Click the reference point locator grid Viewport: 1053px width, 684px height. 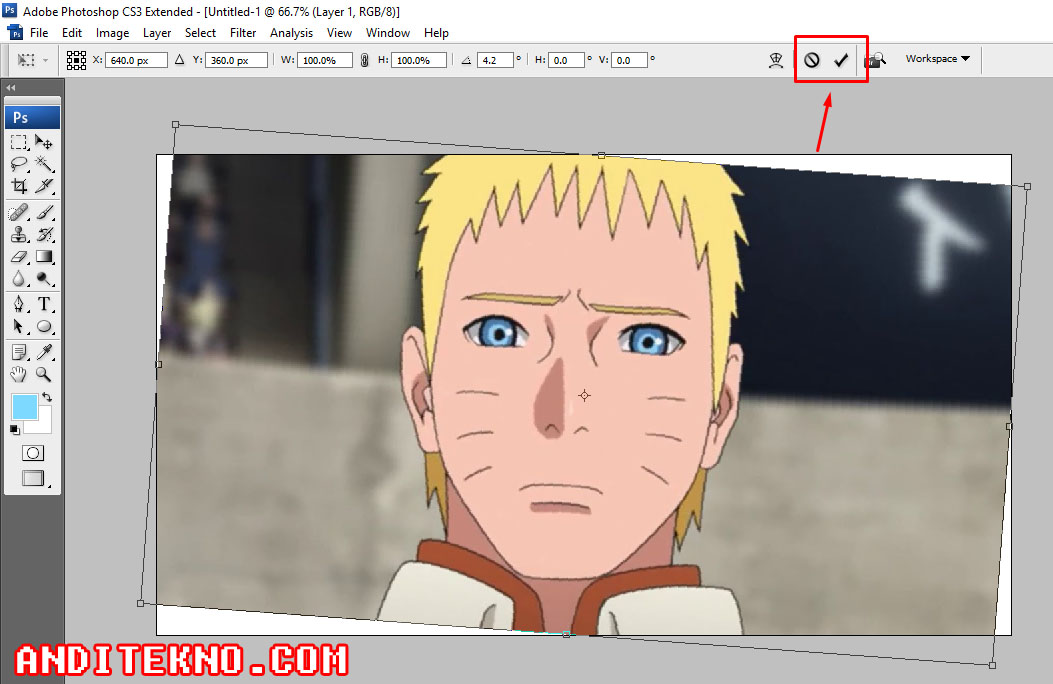pos(76,60)
